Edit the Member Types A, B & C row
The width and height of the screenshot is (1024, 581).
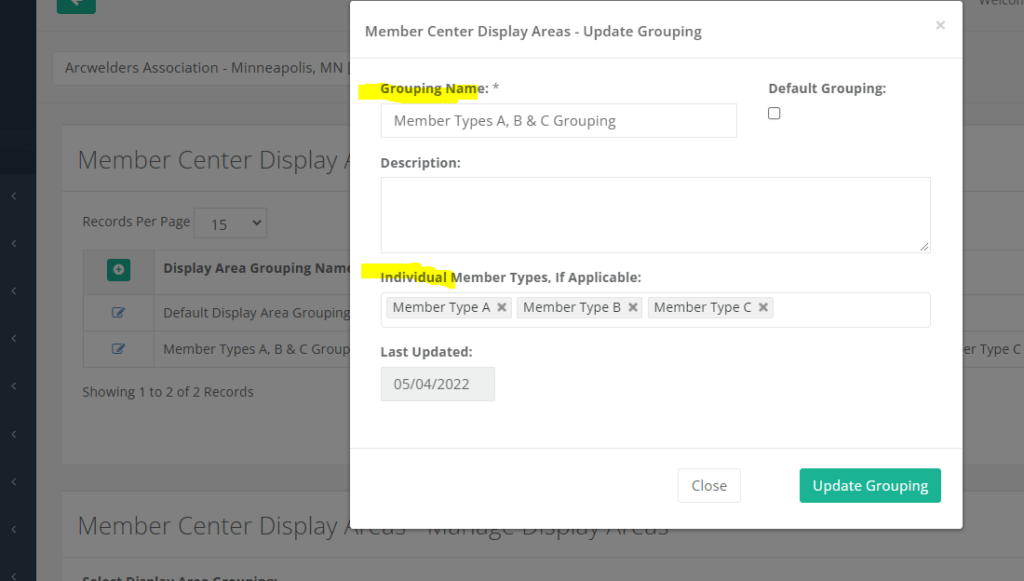pos(119,349)
